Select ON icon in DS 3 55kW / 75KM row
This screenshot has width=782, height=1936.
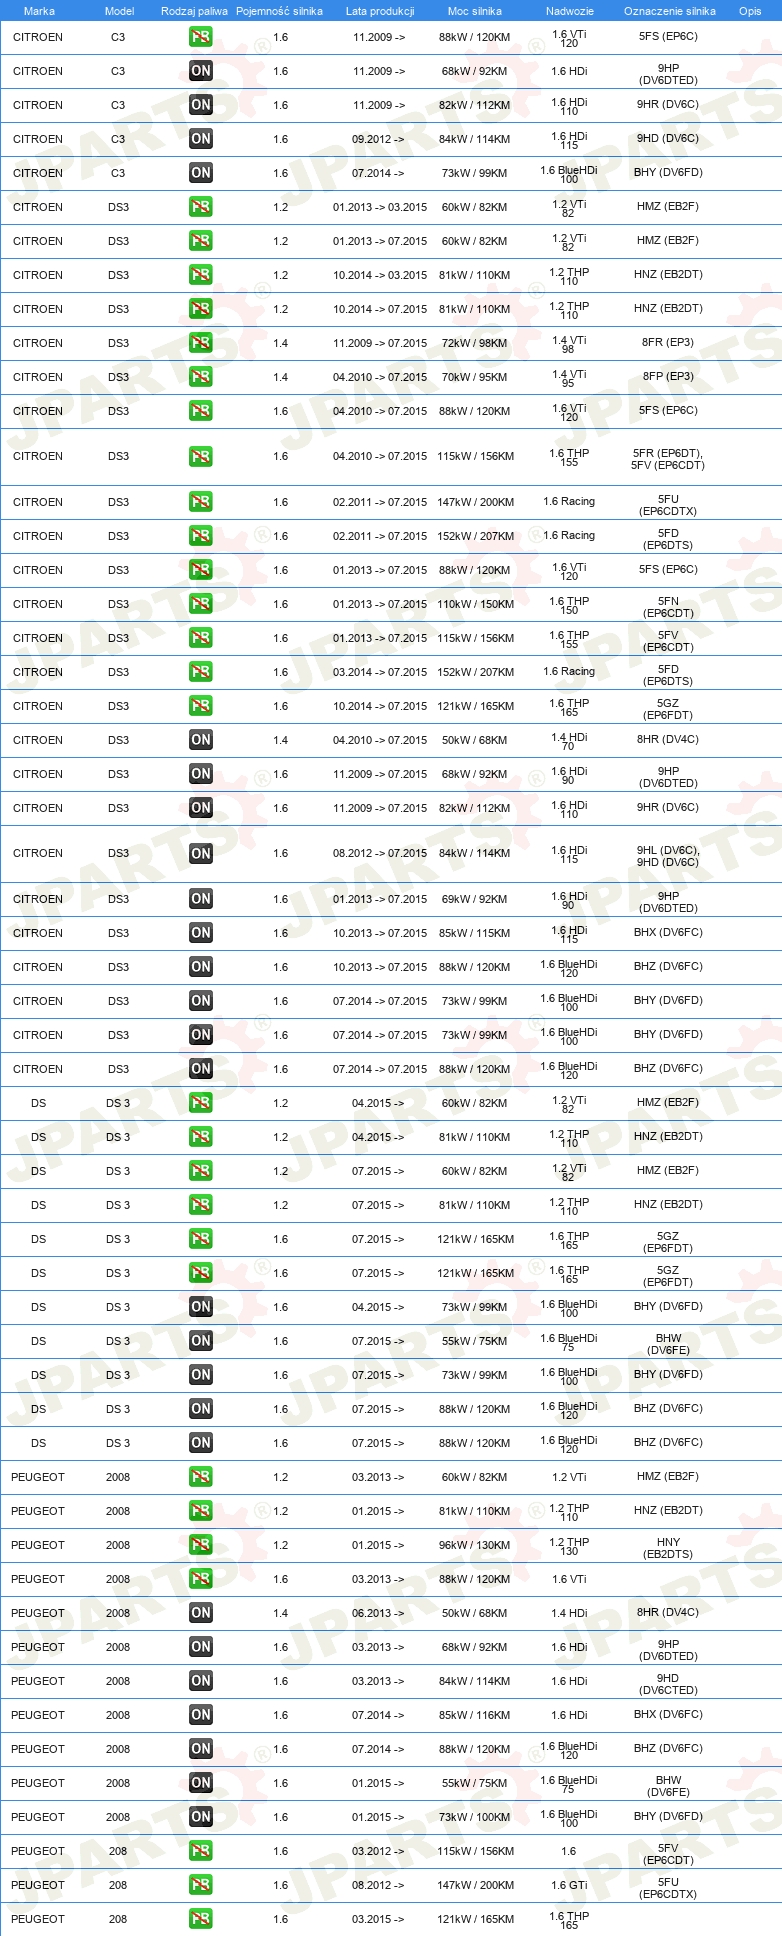pos(201,1341)
